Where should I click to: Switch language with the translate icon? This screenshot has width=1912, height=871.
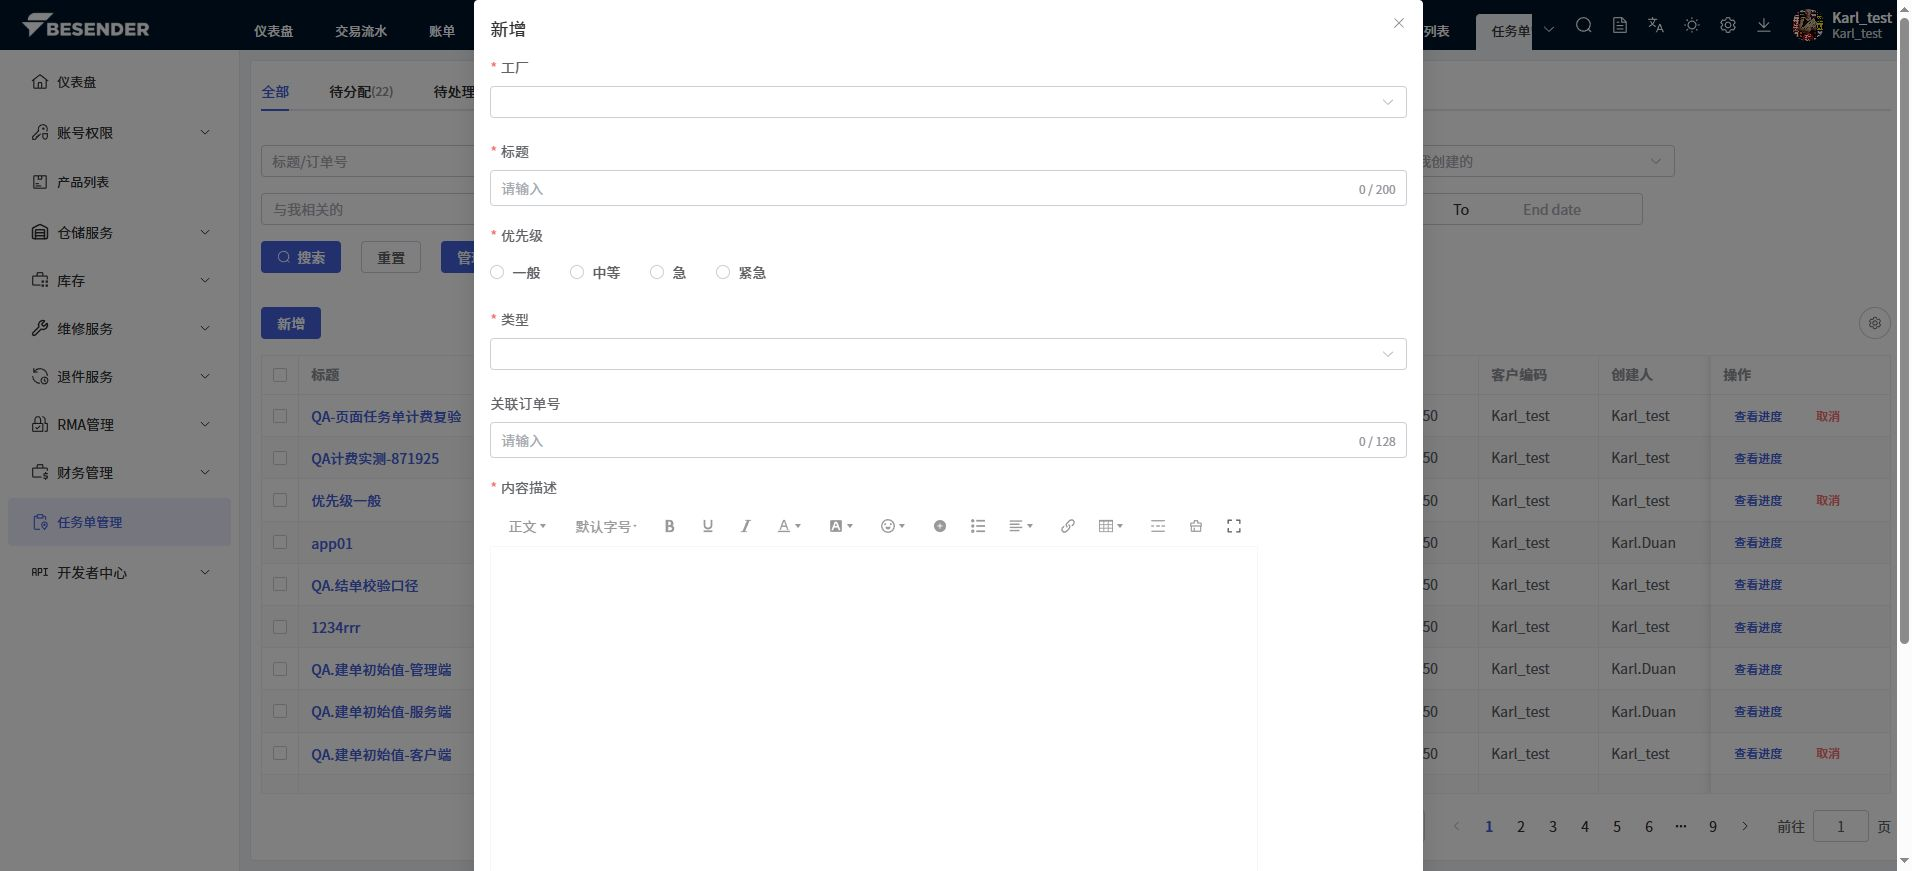click(1656, 26)
